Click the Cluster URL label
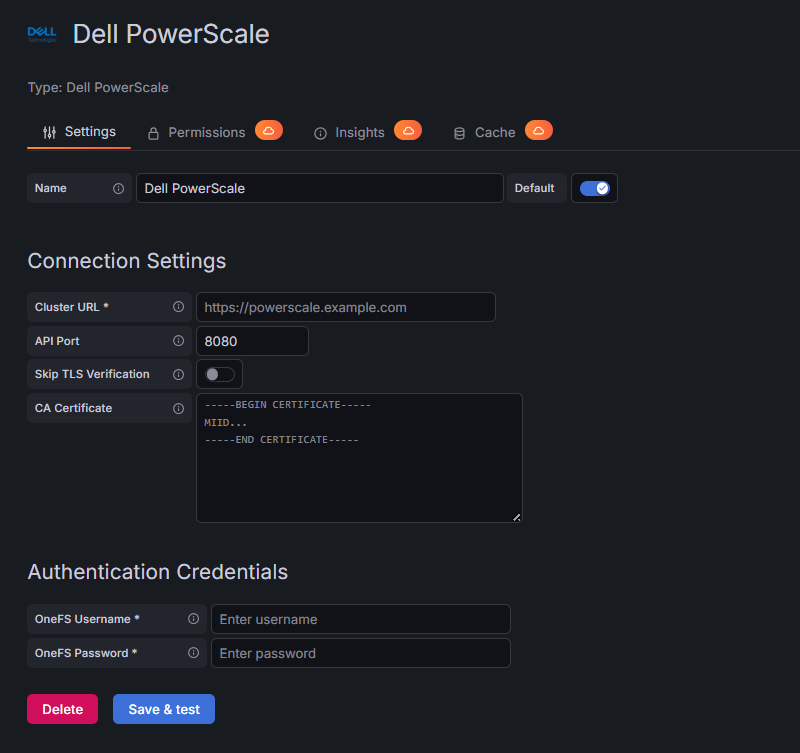800x753 pixels. [x=71, y=307]
